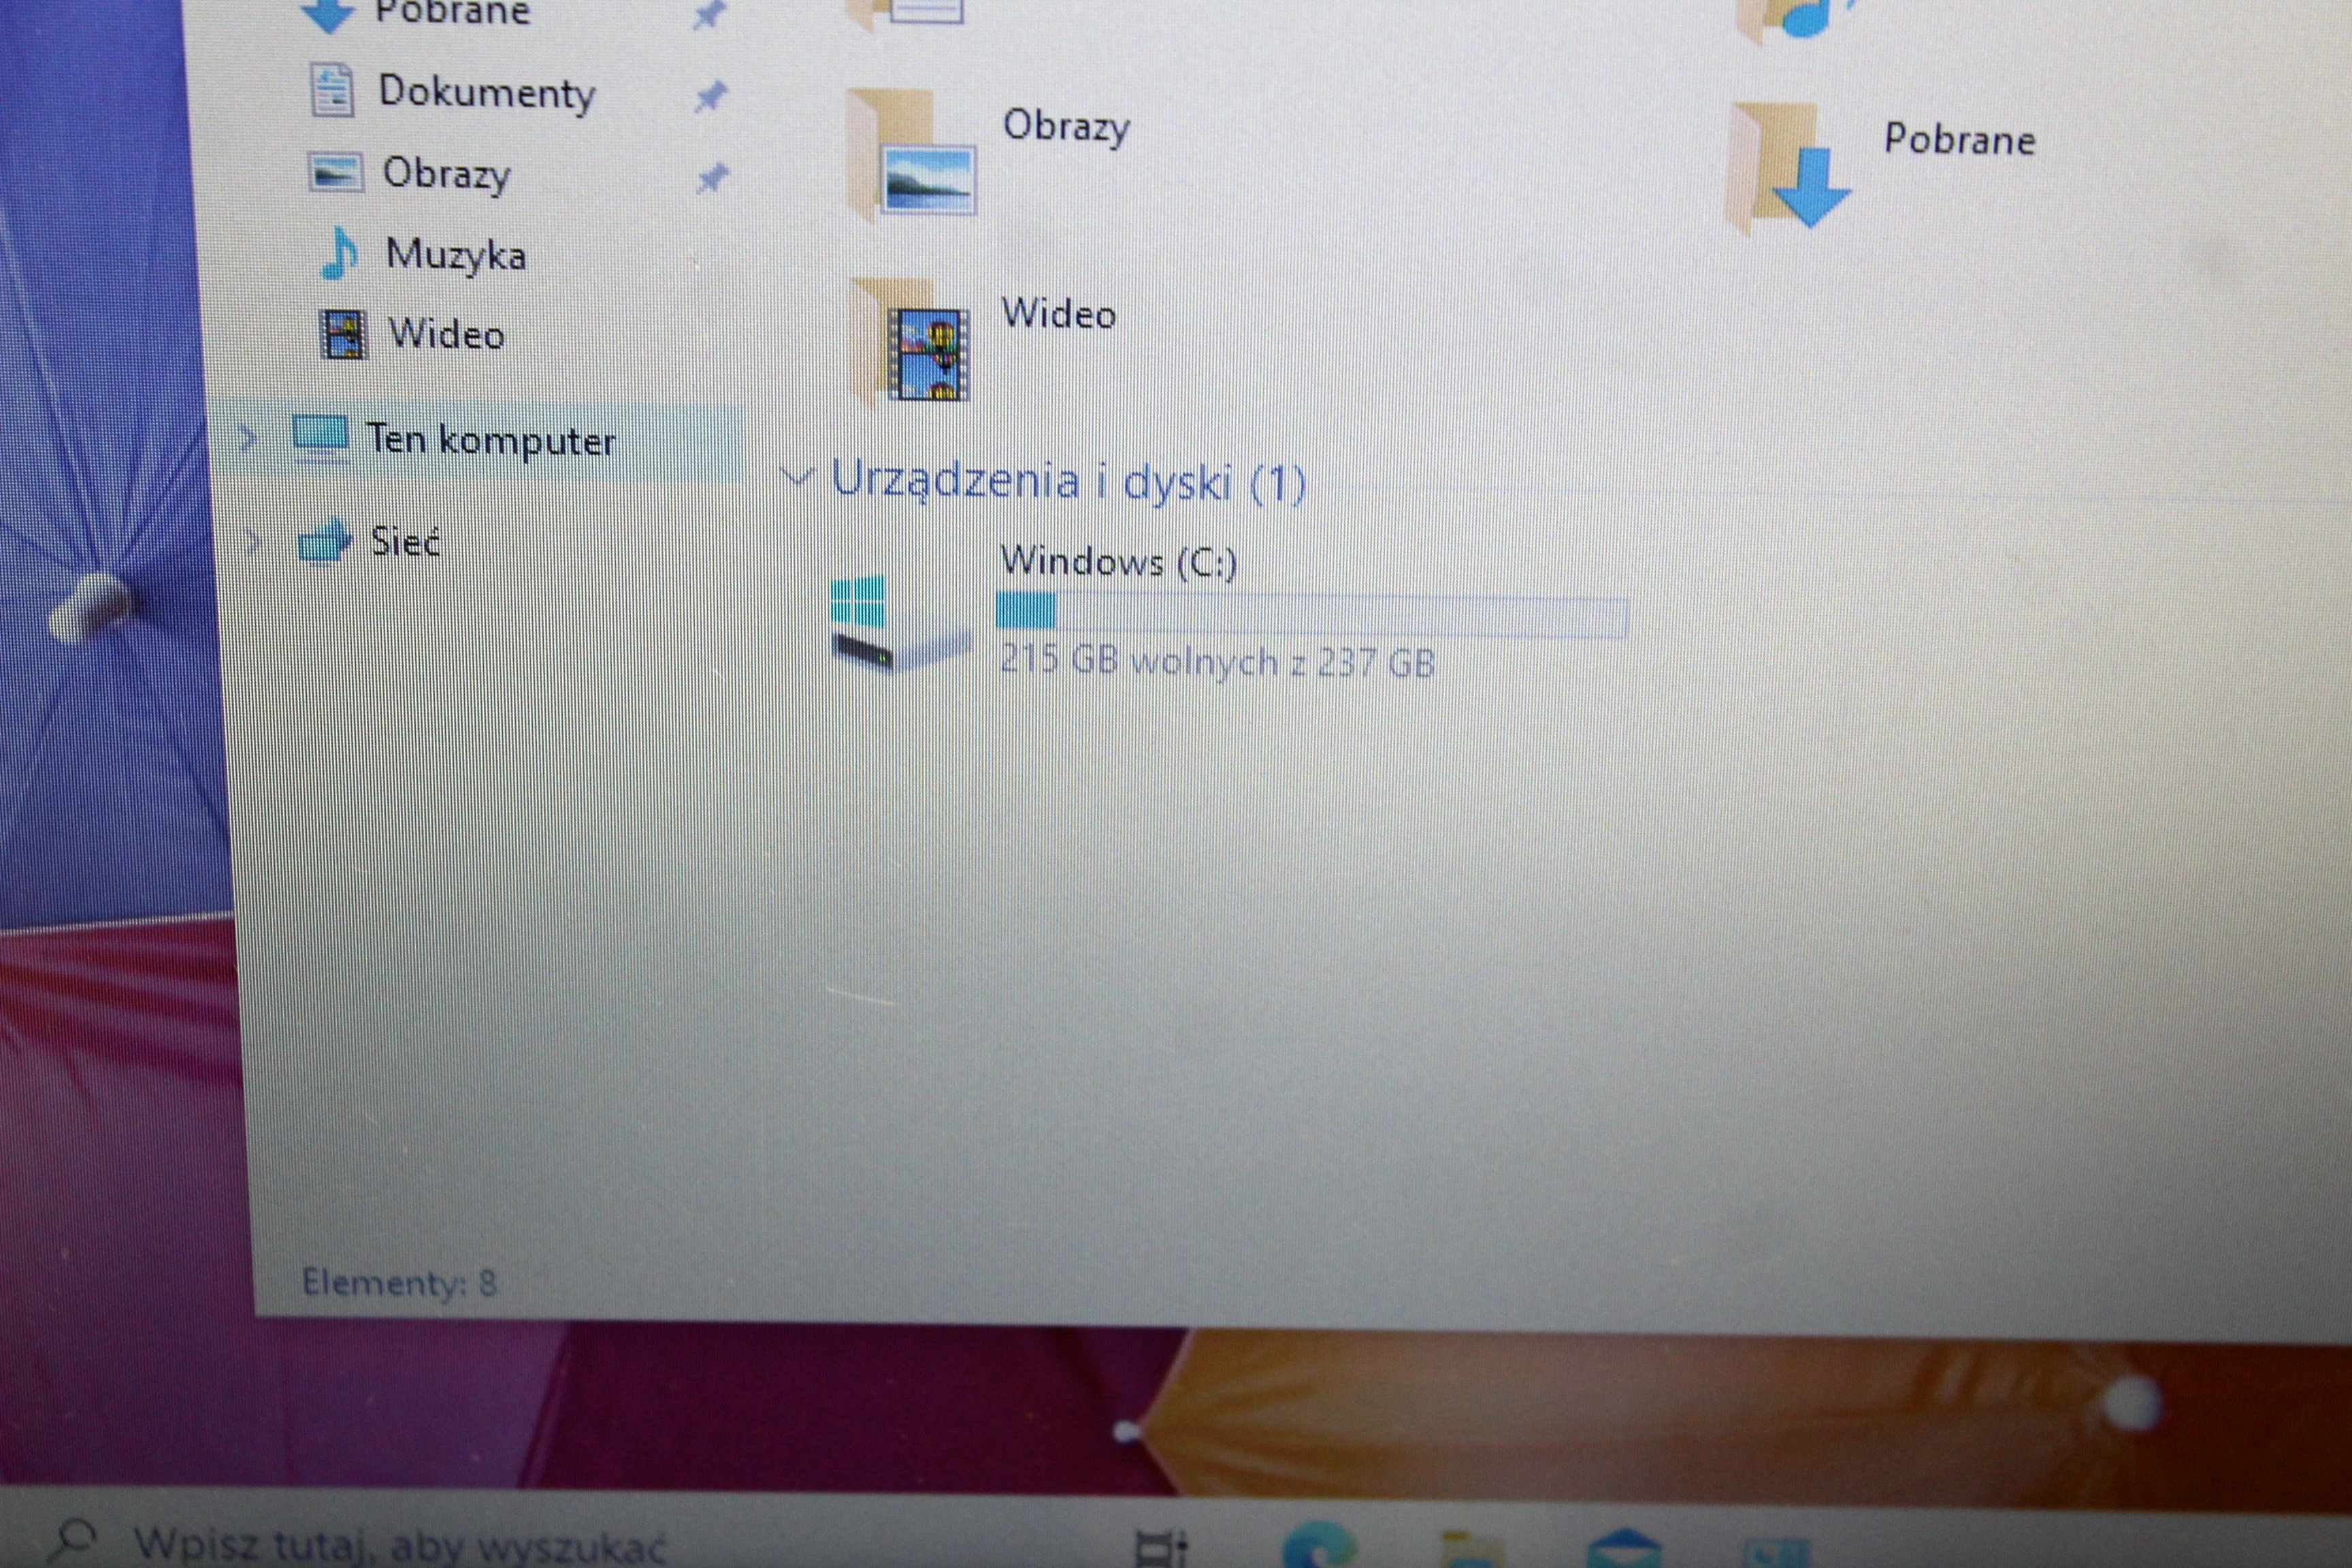Select the Obrazy folder icon in main pane
This screenshot has width=2352, height=1568.
[x=911, y=154]
